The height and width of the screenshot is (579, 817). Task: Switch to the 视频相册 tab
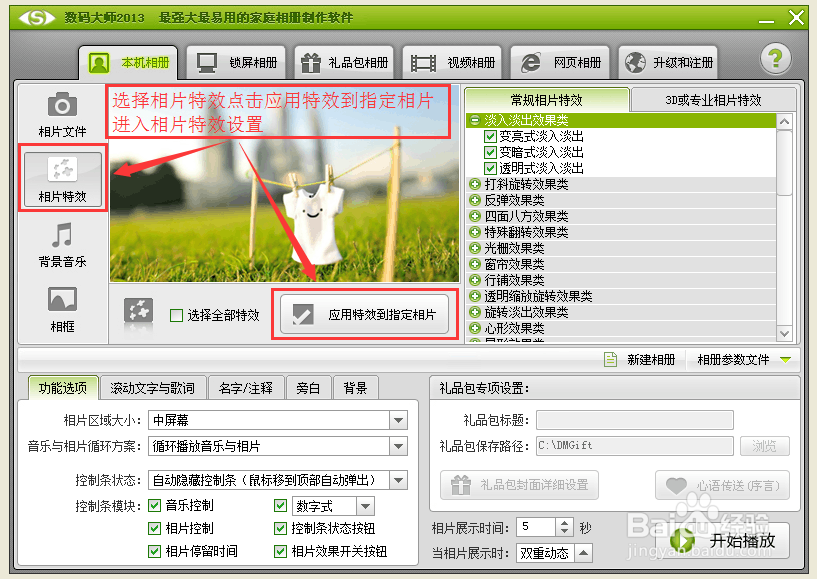click(x=452, y=63)
